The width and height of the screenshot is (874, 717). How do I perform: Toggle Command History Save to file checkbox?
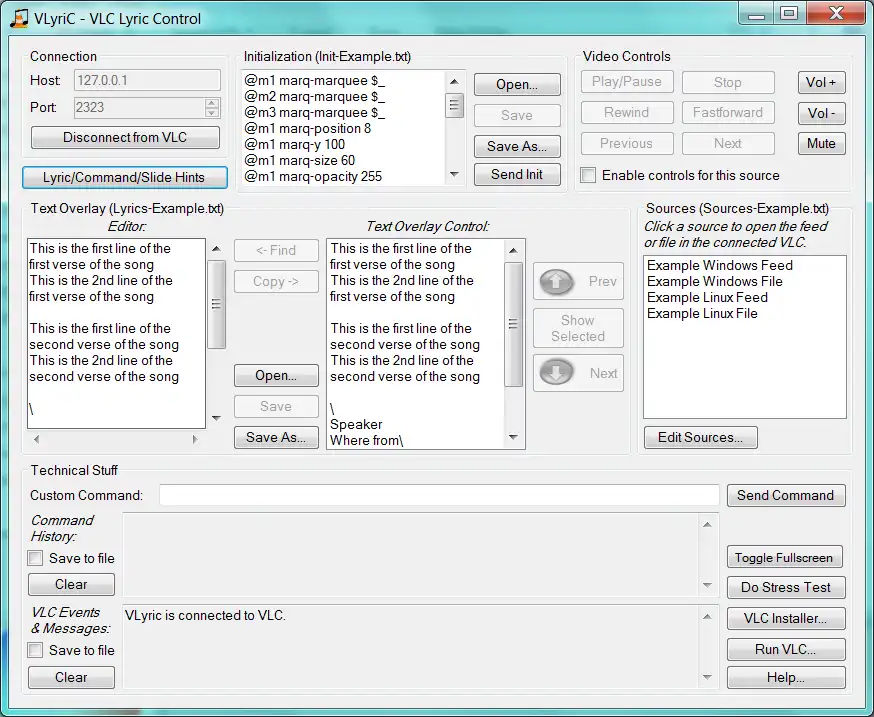coord(35,558)
